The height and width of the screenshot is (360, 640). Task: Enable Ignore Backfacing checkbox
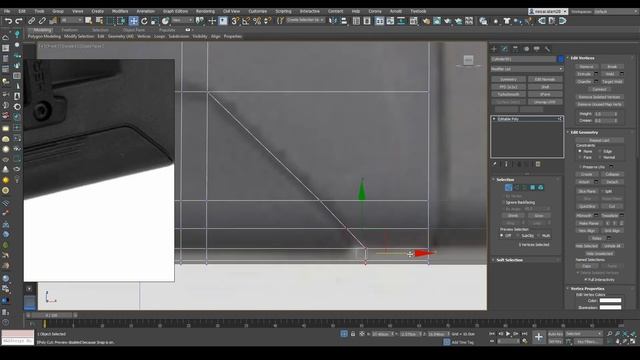coord(503,202)
